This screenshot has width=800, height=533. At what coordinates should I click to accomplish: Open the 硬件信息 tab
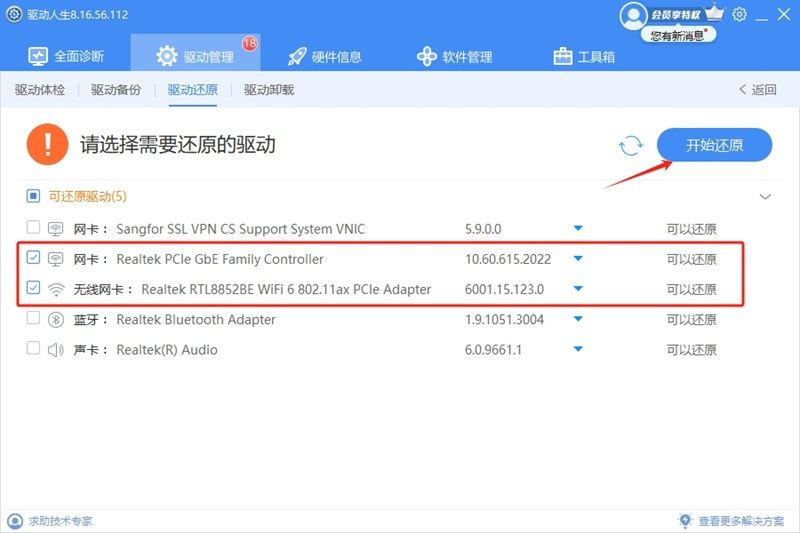[325, 57]
